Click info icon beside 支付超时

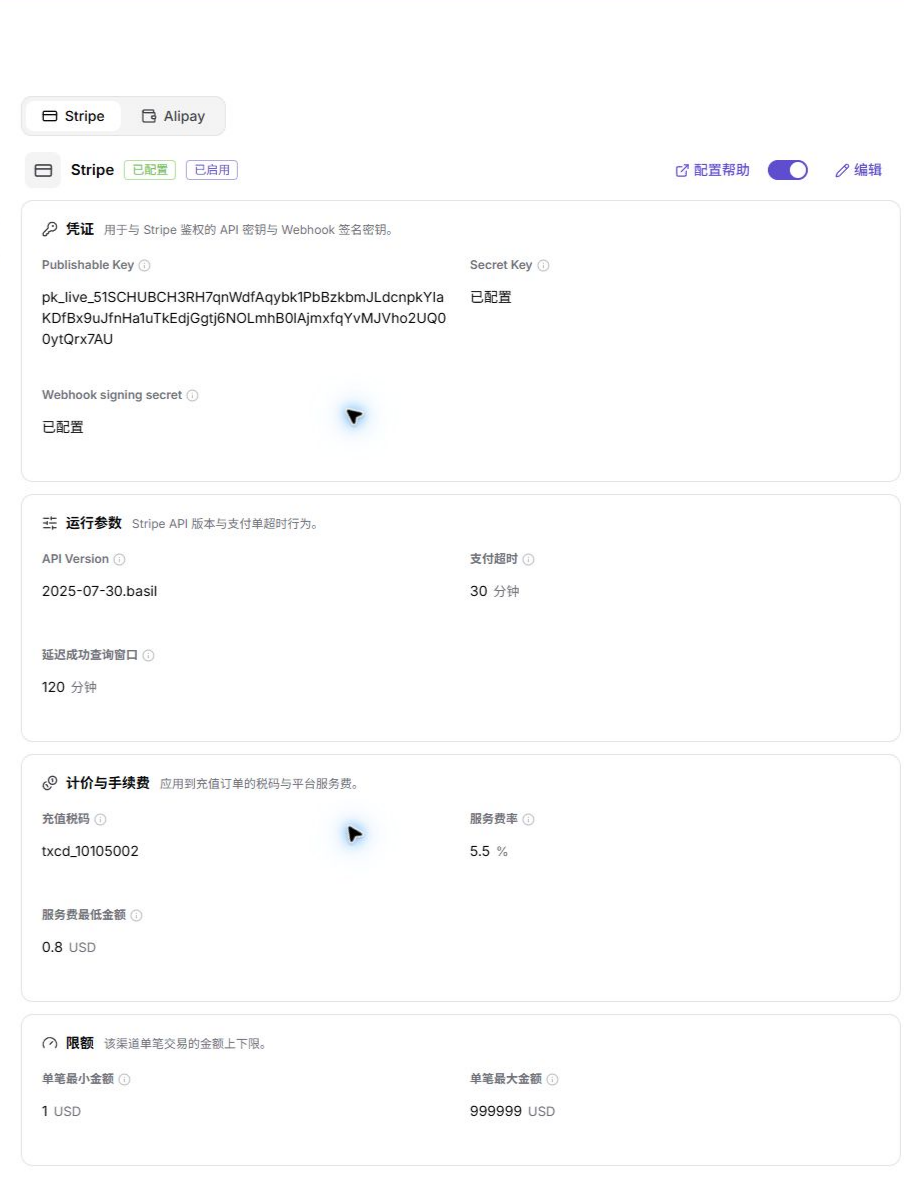529,560
